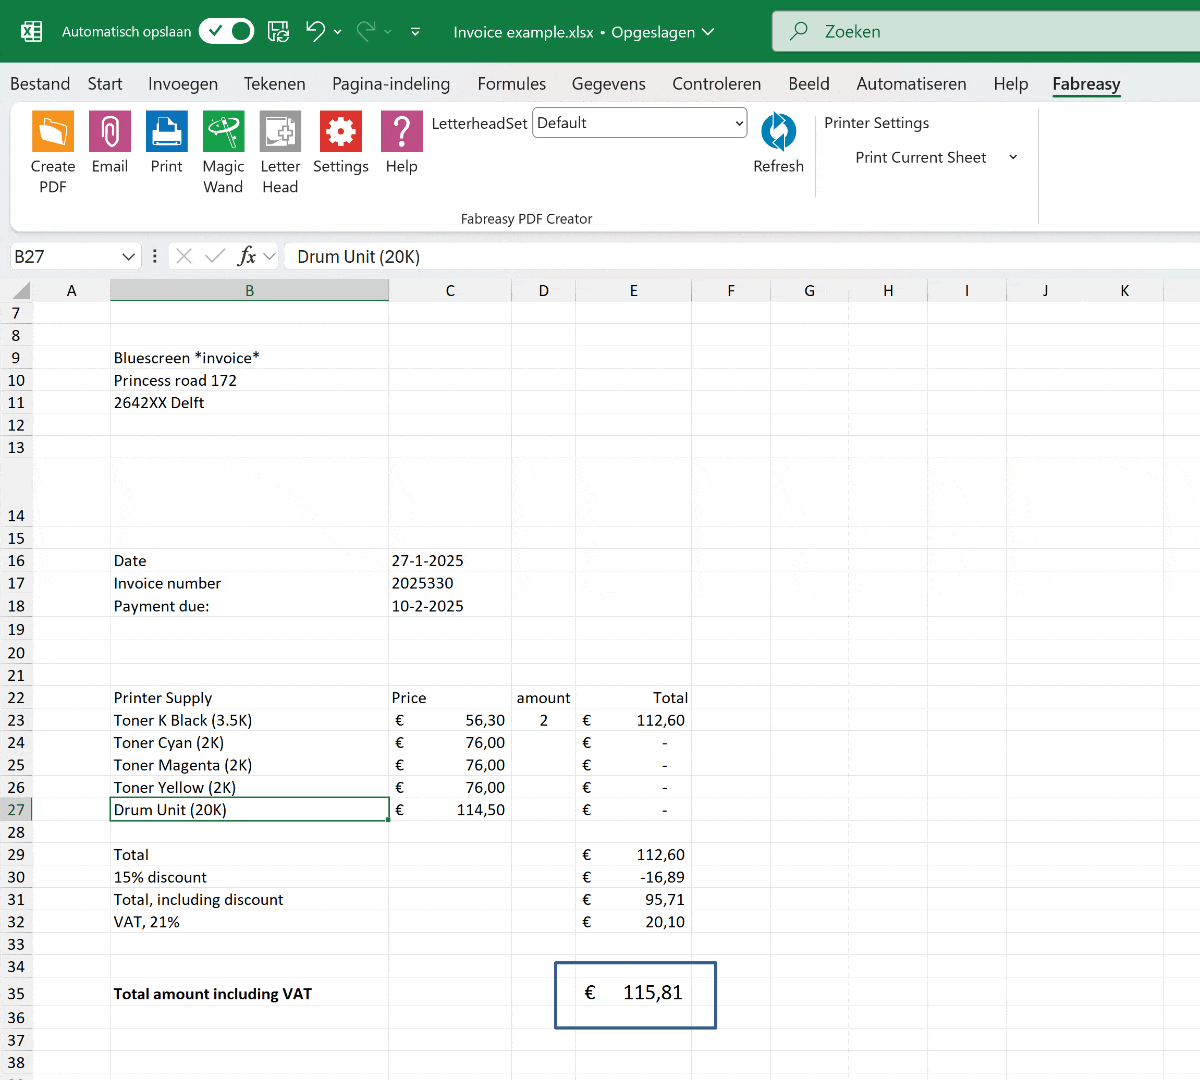1200x1080 pixels.
Task: Select the Print icon in Fabreasy ribbon
Action: pyautogui.click(x=166, y=133)
